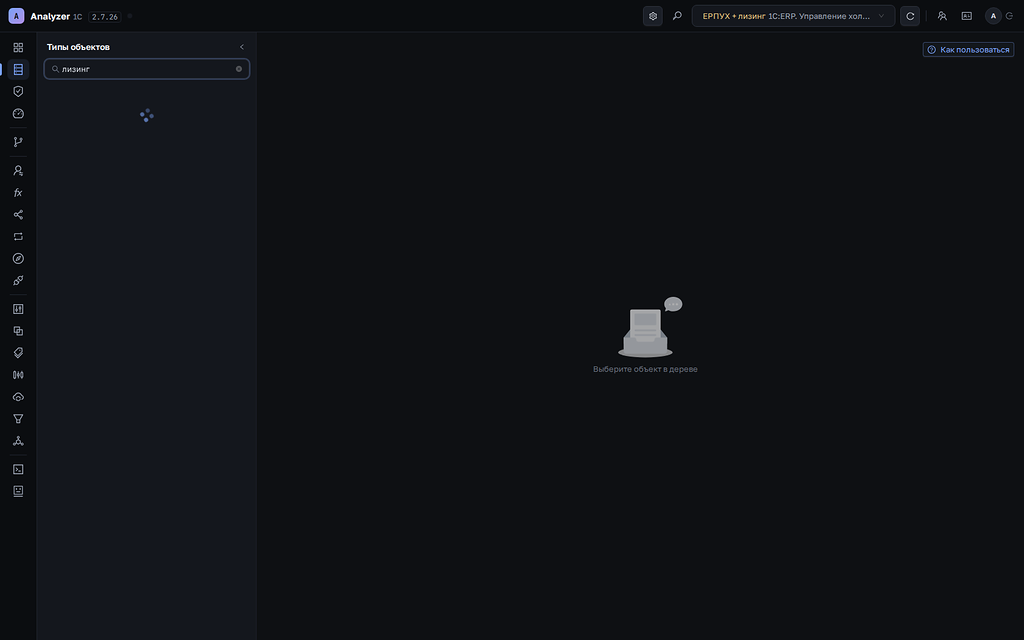
Task: Open the magnifier search icon in header
Action: (677, 16)
